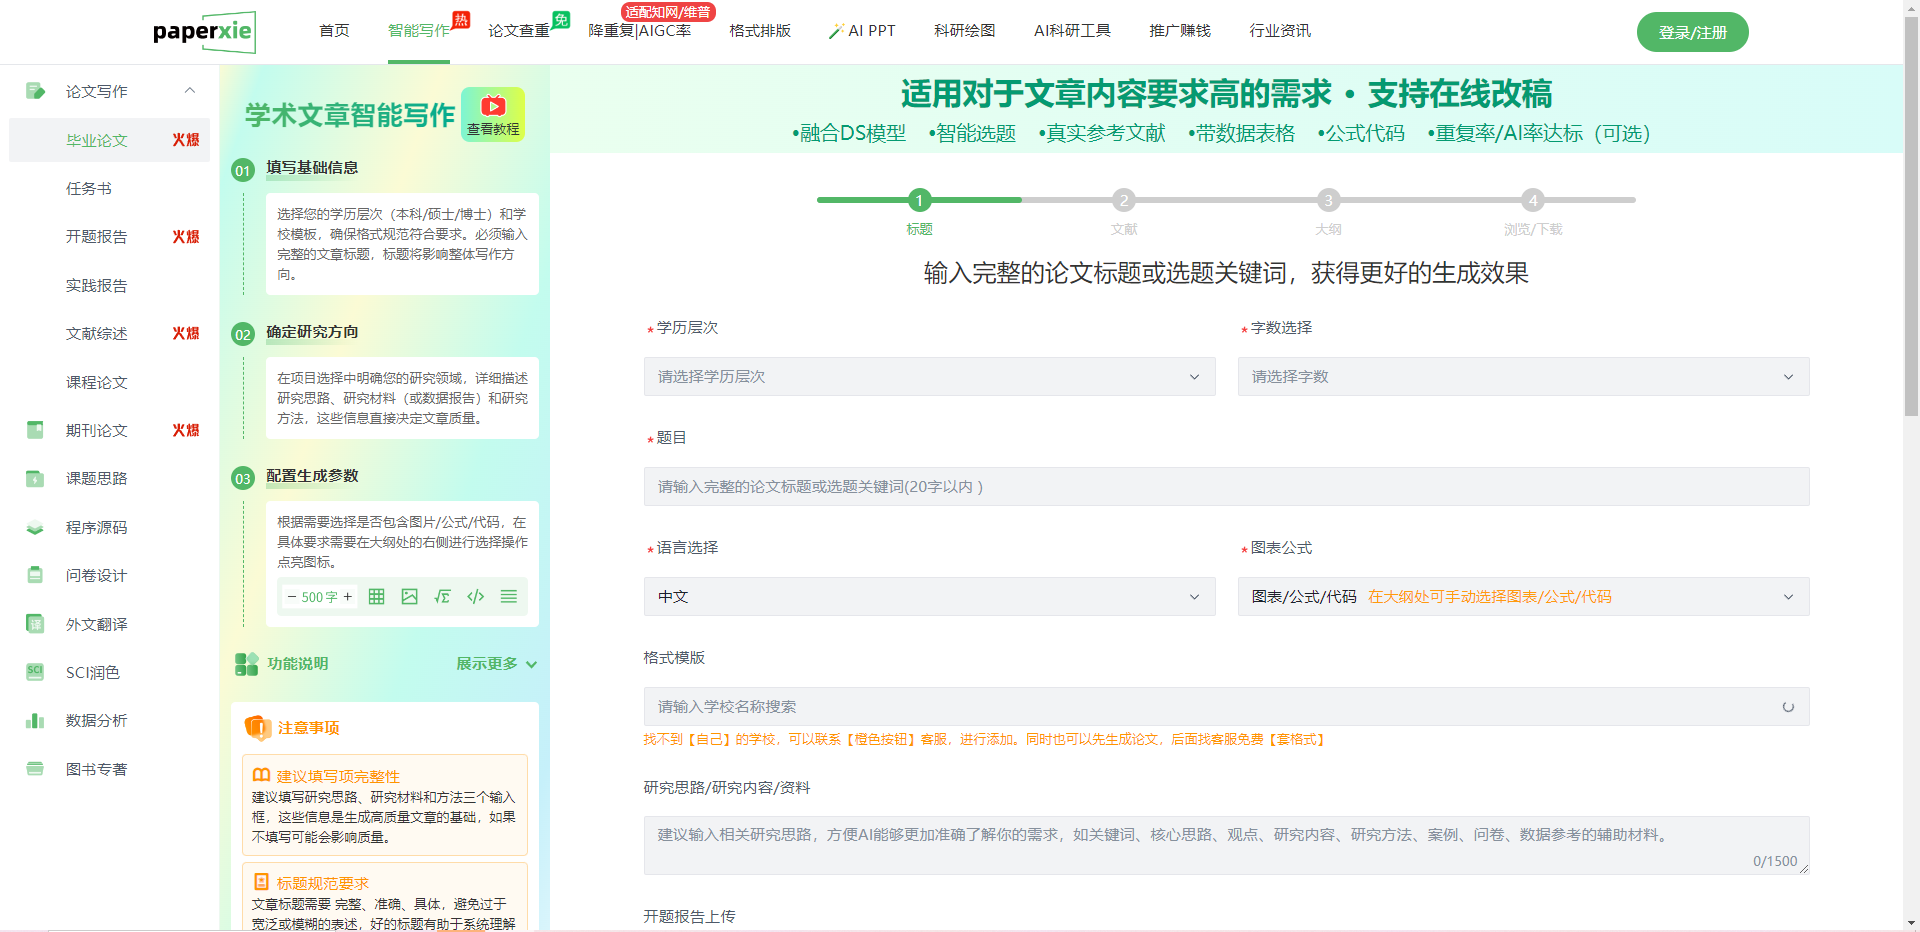This screenshot has width=1920, height=932.
Task: Decrease word count with the minus stepper
Action: click(291, 597)
